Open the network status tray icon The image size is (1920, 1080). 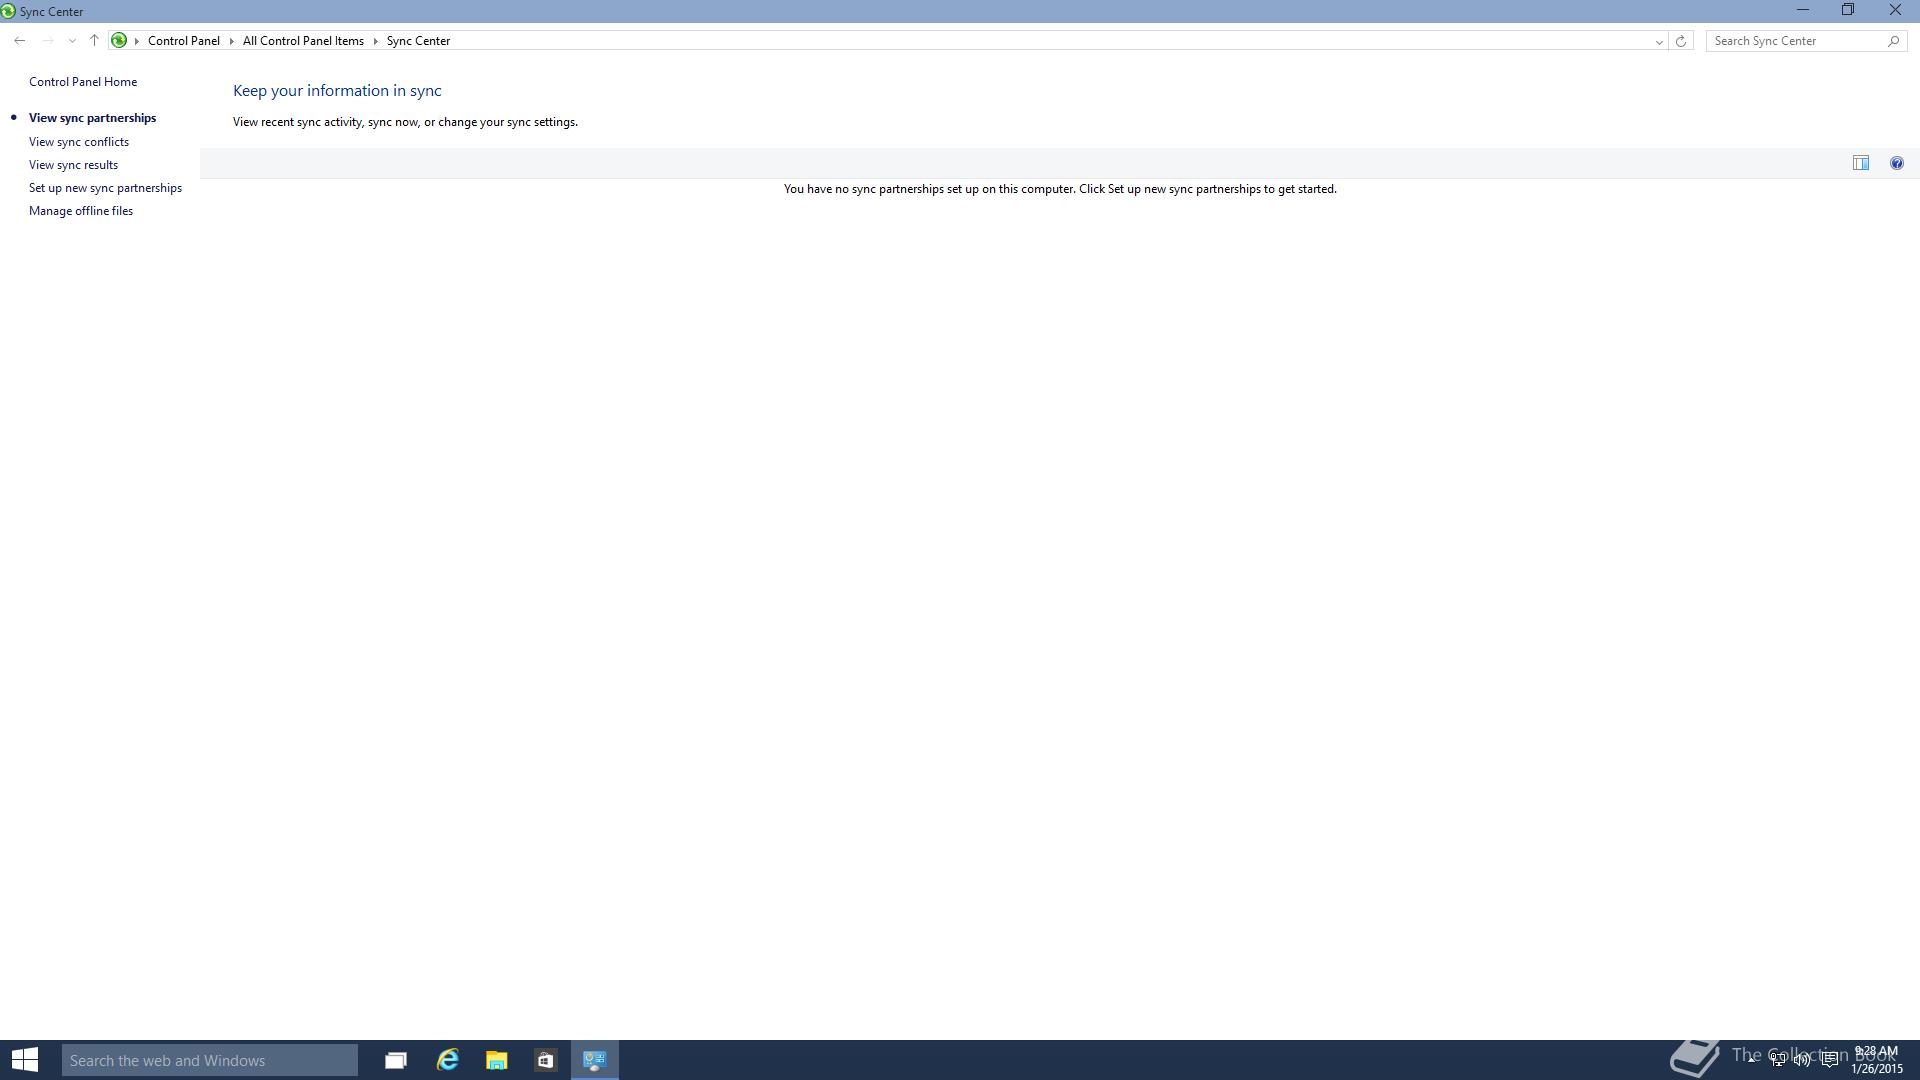click(x=1778, y=1060)
